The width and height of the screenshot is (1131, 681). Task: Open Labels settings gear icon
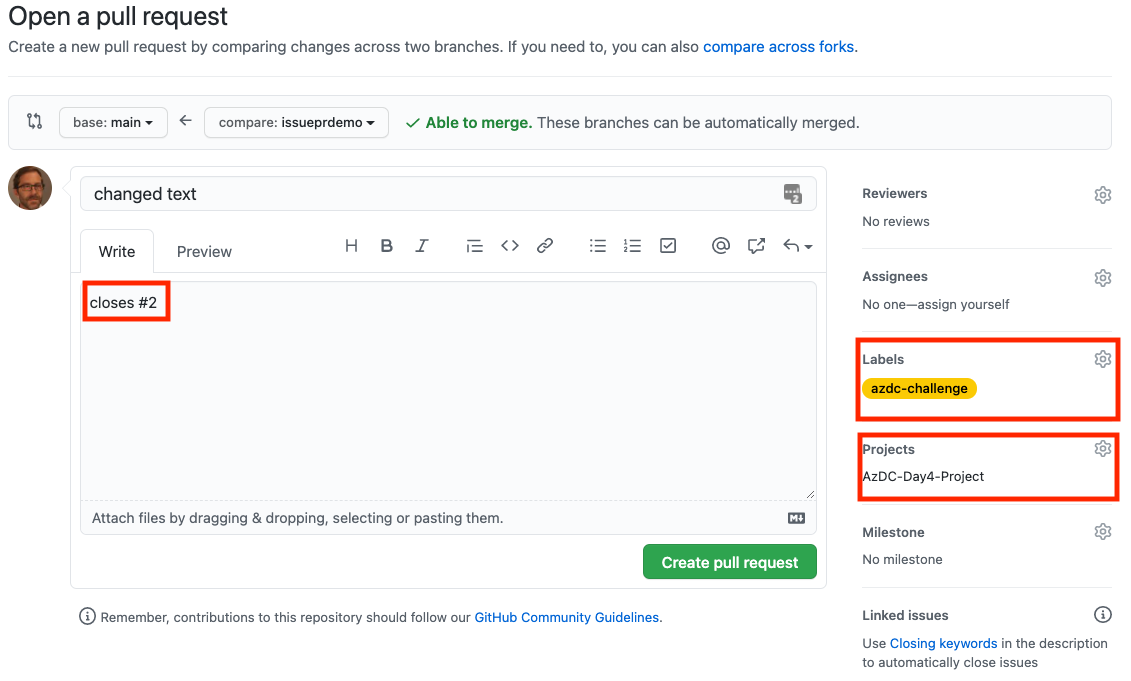click(x=1102, y=359)
